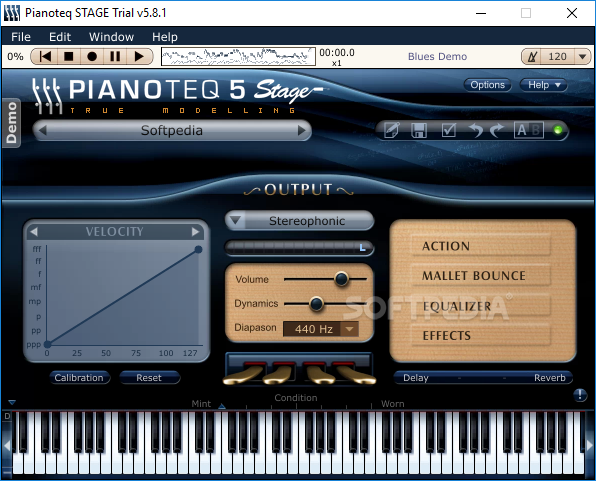Click the 00:00.0 time display

click(337, 52)
